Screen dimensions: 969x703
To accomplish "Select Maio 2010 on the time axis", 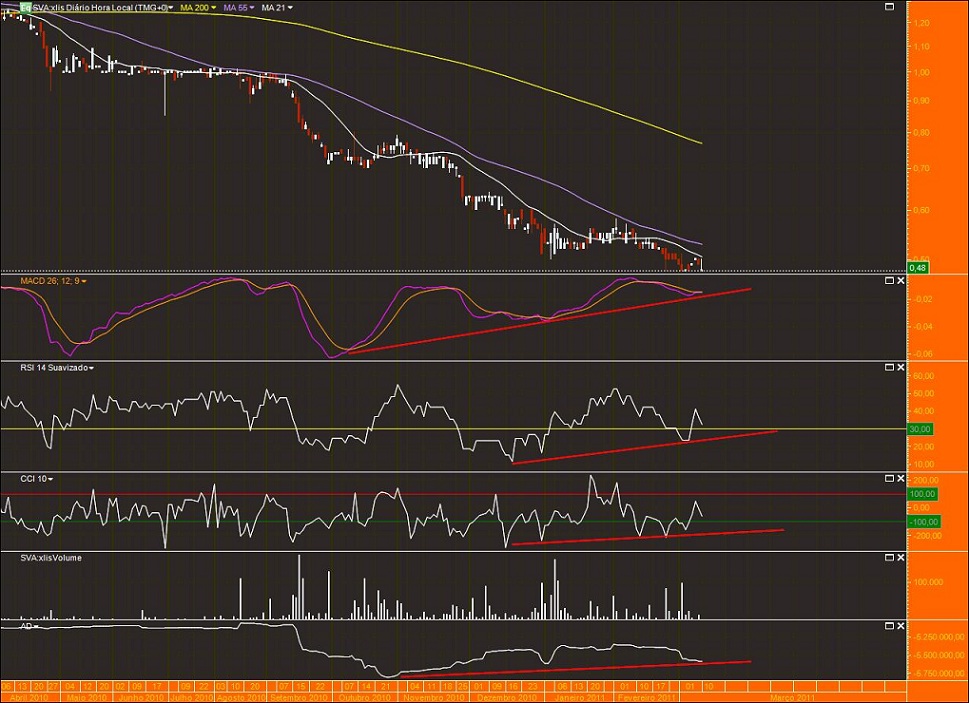I will (x=87, y=697).
